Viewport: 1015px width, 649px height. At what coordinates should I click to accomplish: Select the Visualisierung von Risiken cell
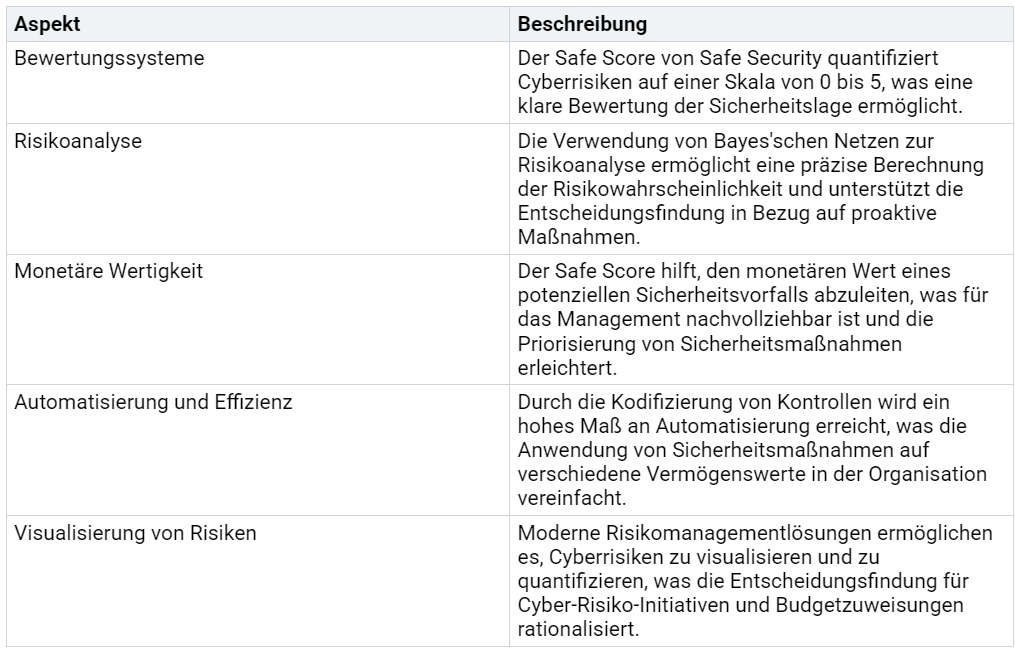tap(135, 533)
